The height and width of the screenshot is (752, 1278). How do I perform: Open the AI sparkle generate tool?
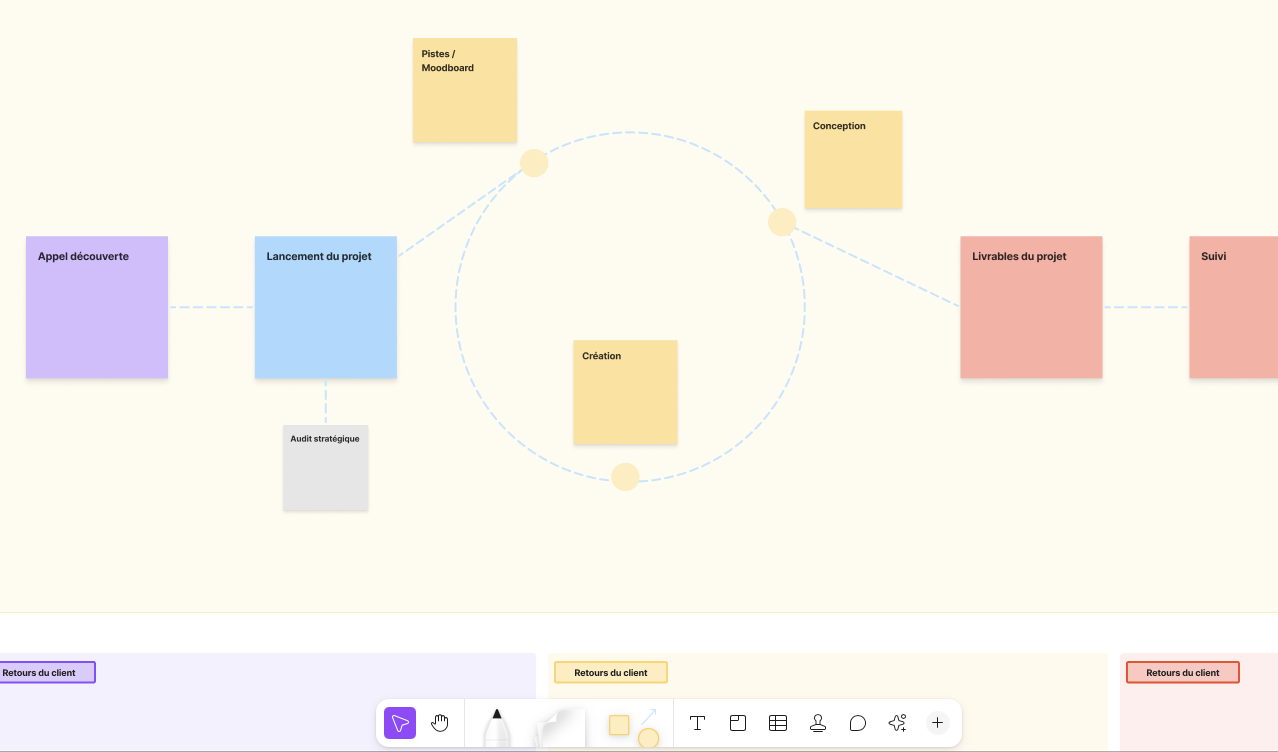pyautogui.click(x=897, y=723)
